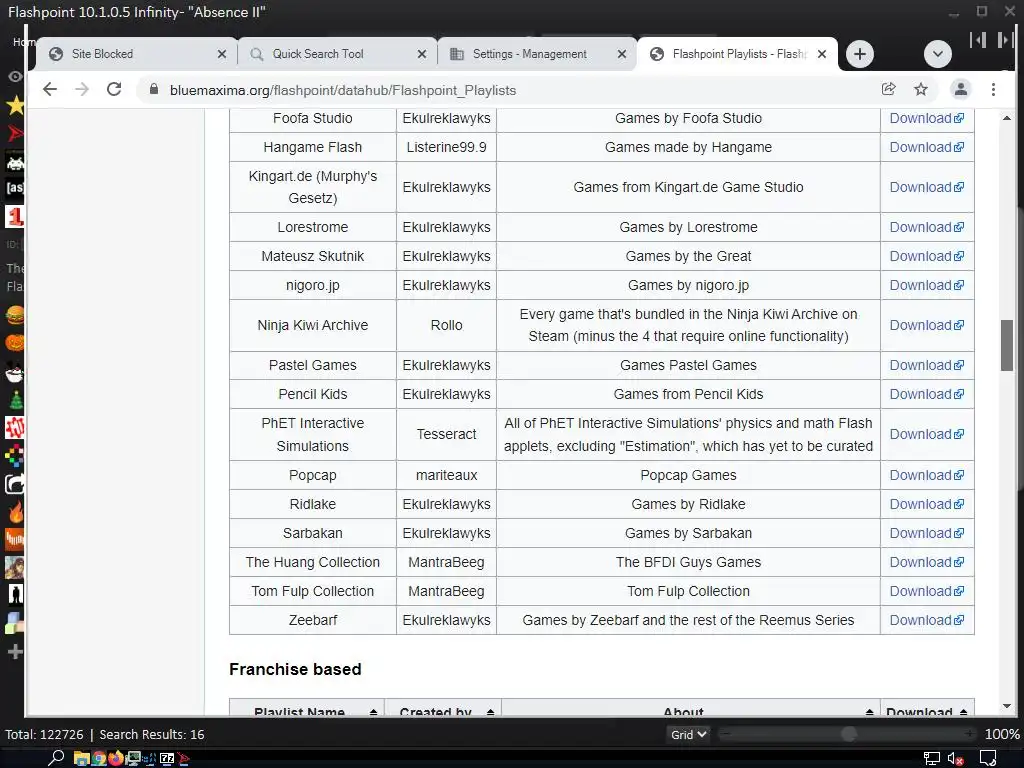Launch Firefox from the taskbar

[116, 758]
